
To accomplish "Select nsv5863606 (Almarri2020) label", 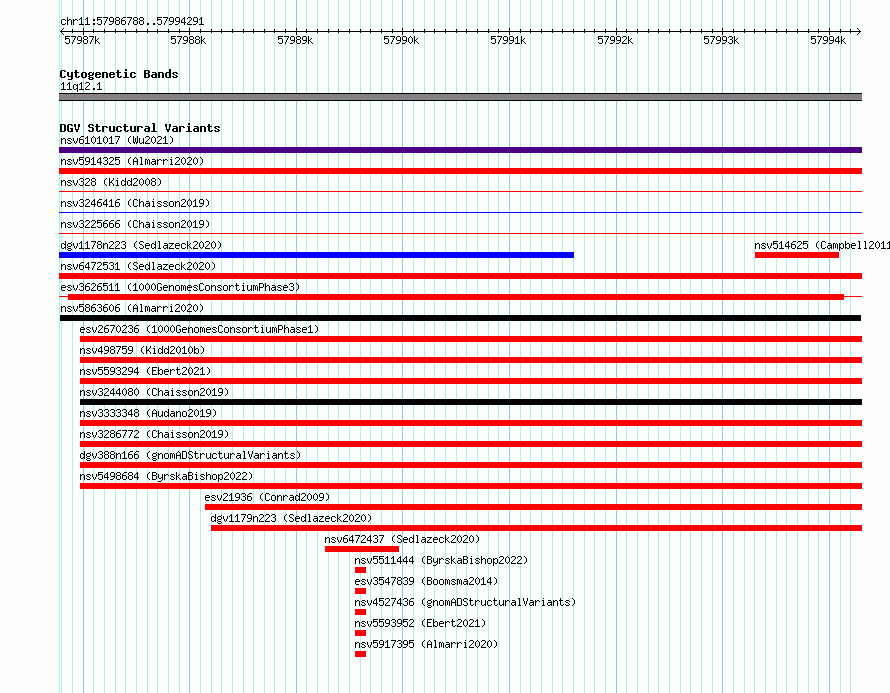I will click(x=132, y=308).
